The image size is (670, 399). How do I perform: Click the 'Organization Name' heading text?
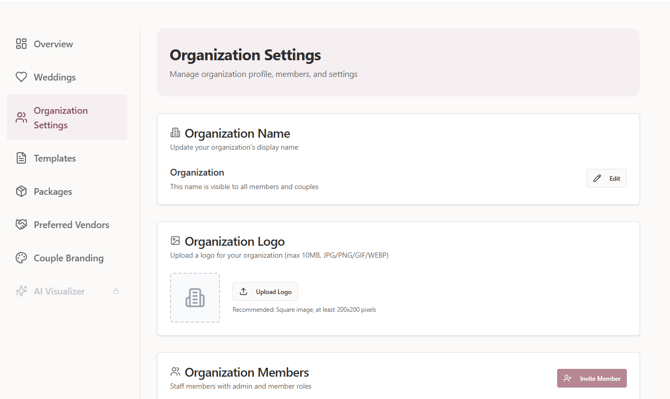coord(237,133)
